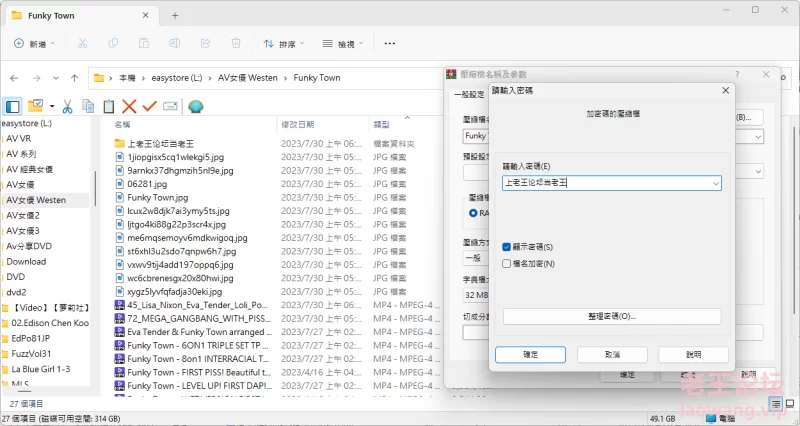Toggle the navigation pane layout icon

12,106
